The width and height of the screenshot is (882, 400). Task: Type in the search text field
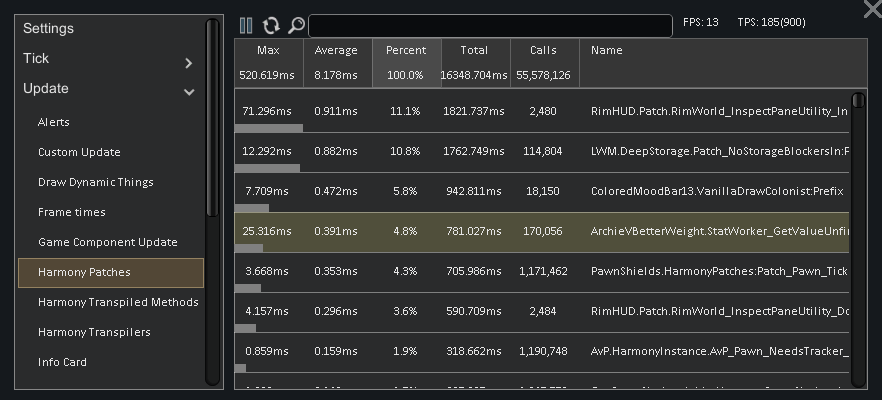click(x=490, y=26)
